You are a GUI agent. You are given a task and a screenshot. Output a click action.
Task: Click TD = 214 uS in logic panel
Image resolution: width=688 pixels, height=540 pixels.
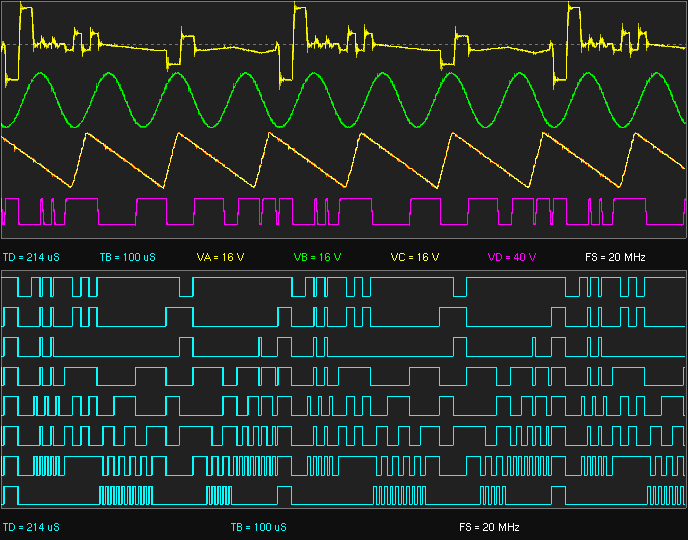(x=31, y=527)
